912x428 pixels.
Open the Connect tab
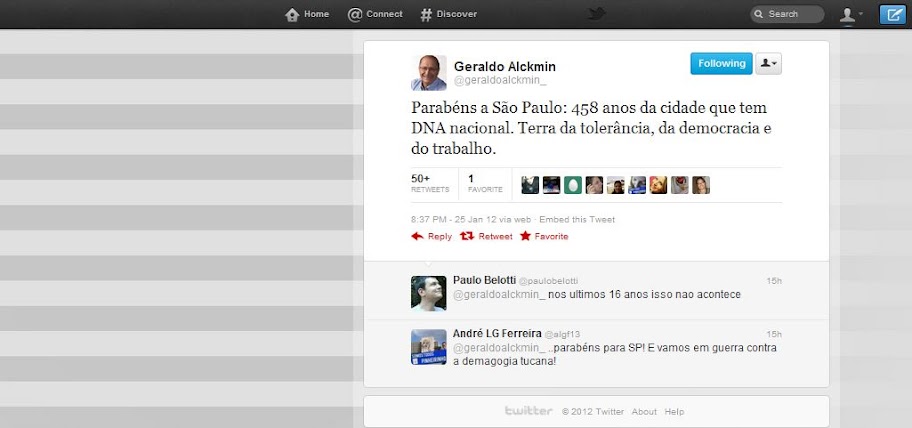pyautogui.click(x=375, y=14)
